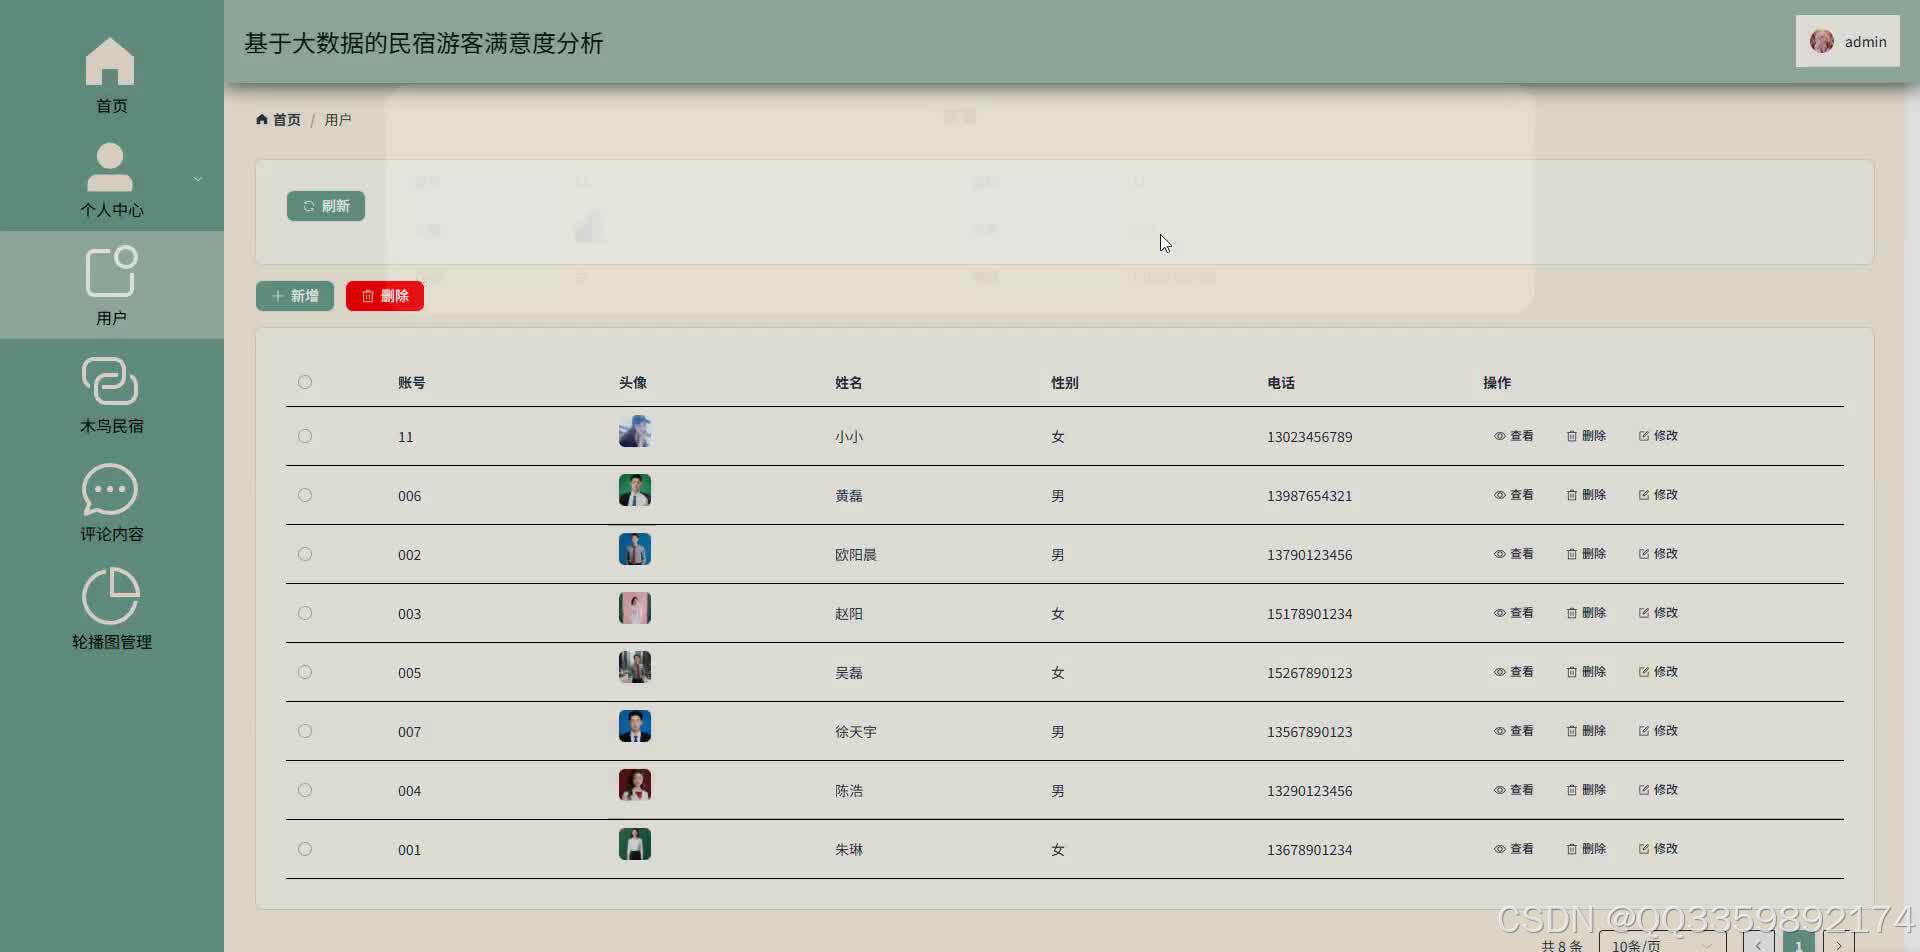Click the avatar thumbnail of 小小
1920x952 pixels.
pyautogui.click(x=635, y=431)
